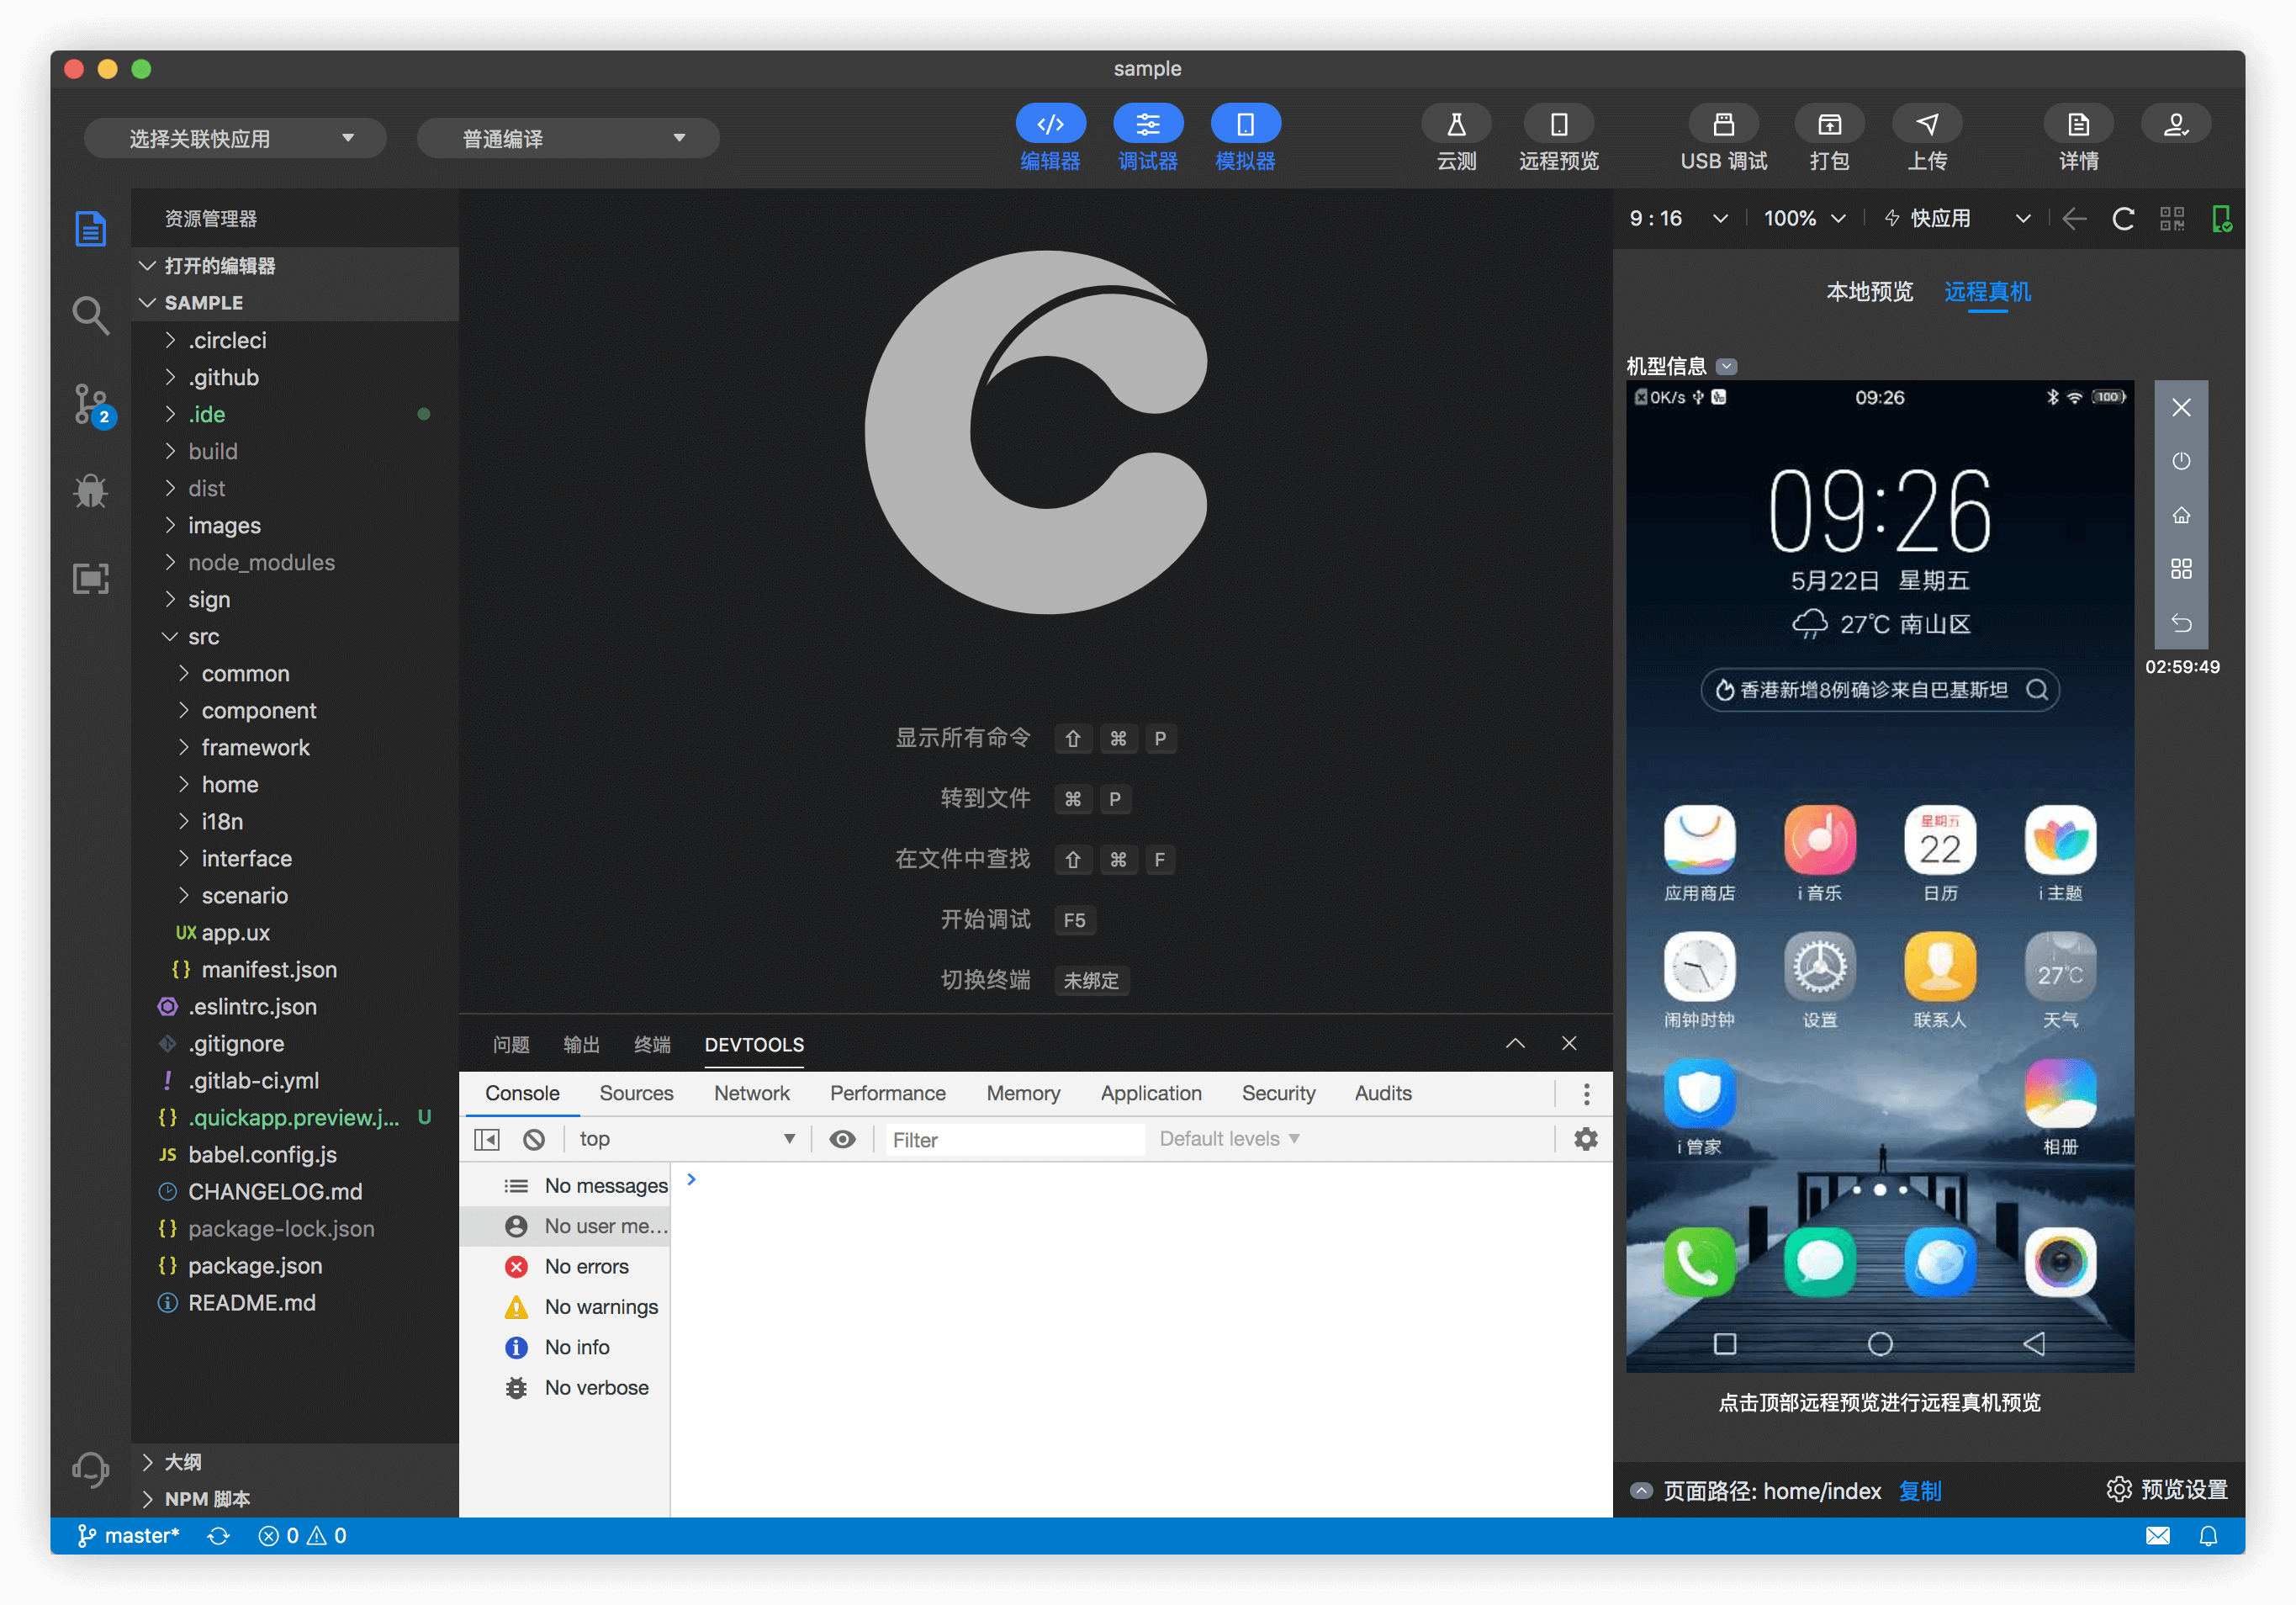The width and height of the screenshot is (2296, 1605).
Task: Open USB 调试 debugging tool
Action: click(1723, 124)
